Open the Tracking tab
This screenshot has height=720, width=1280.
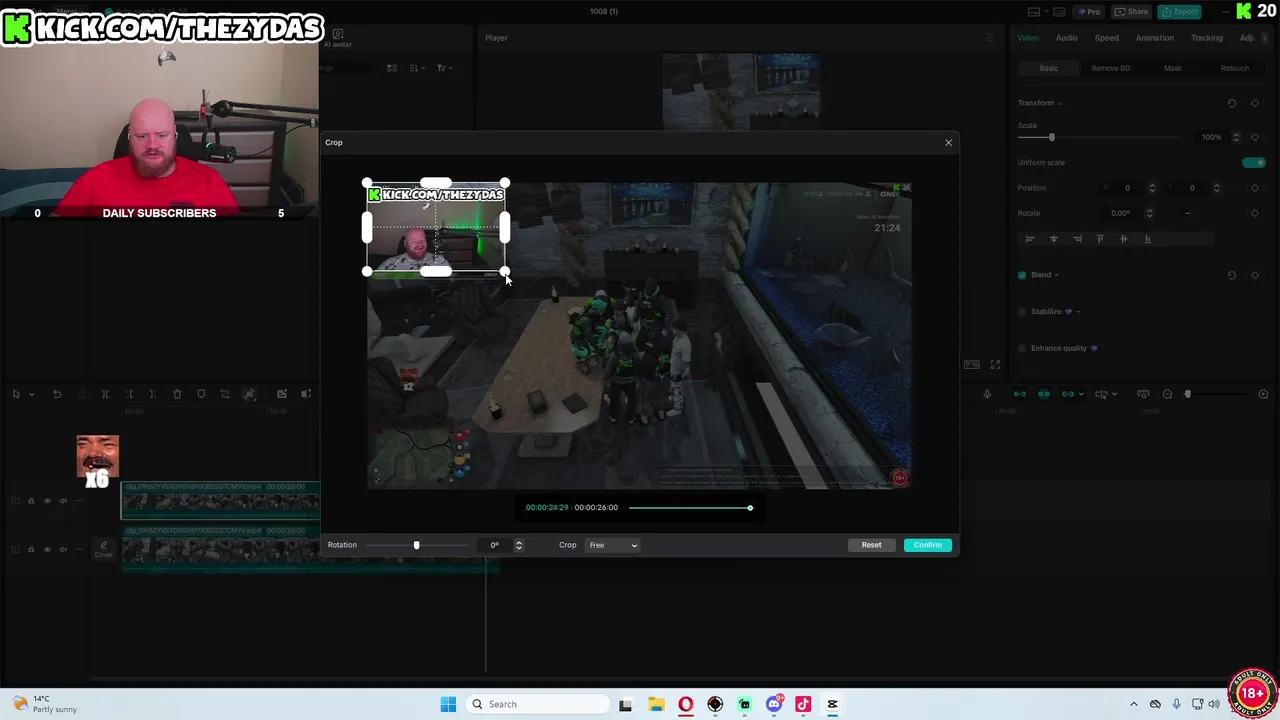point(1206,38)
